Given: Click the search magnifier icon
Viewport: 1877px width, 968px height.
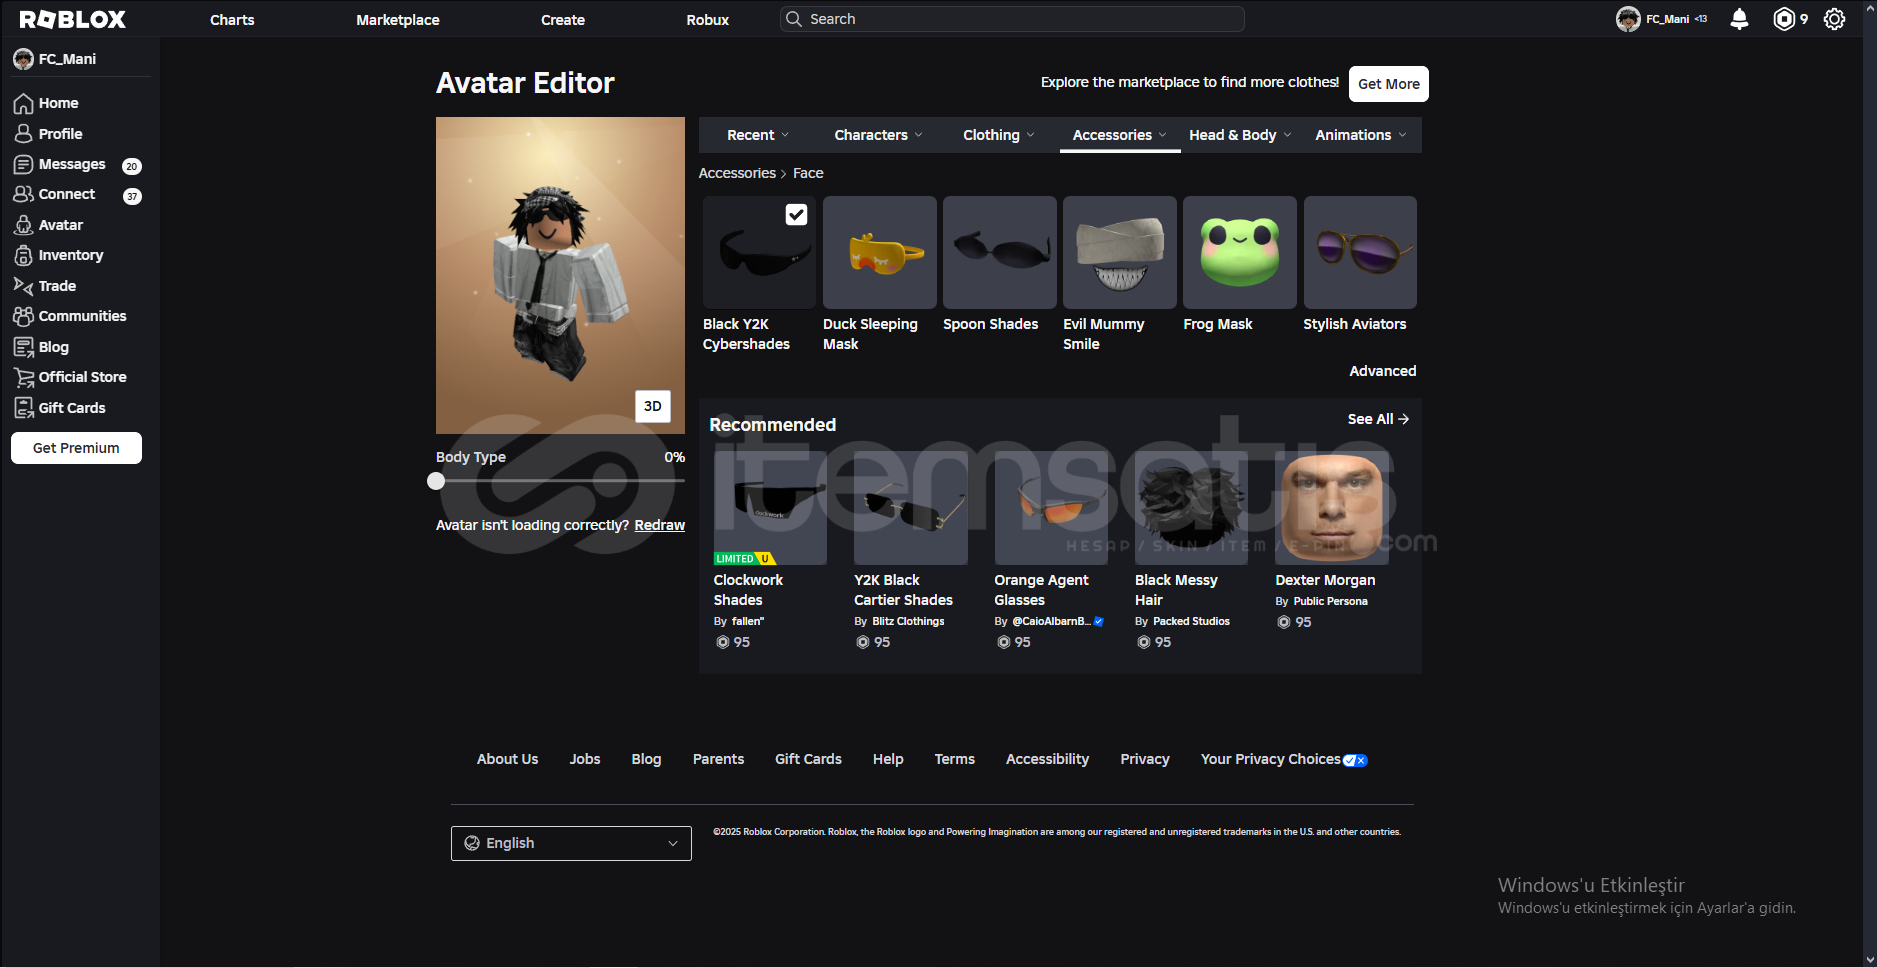Looking at the screenshot, I should point(794,19).
